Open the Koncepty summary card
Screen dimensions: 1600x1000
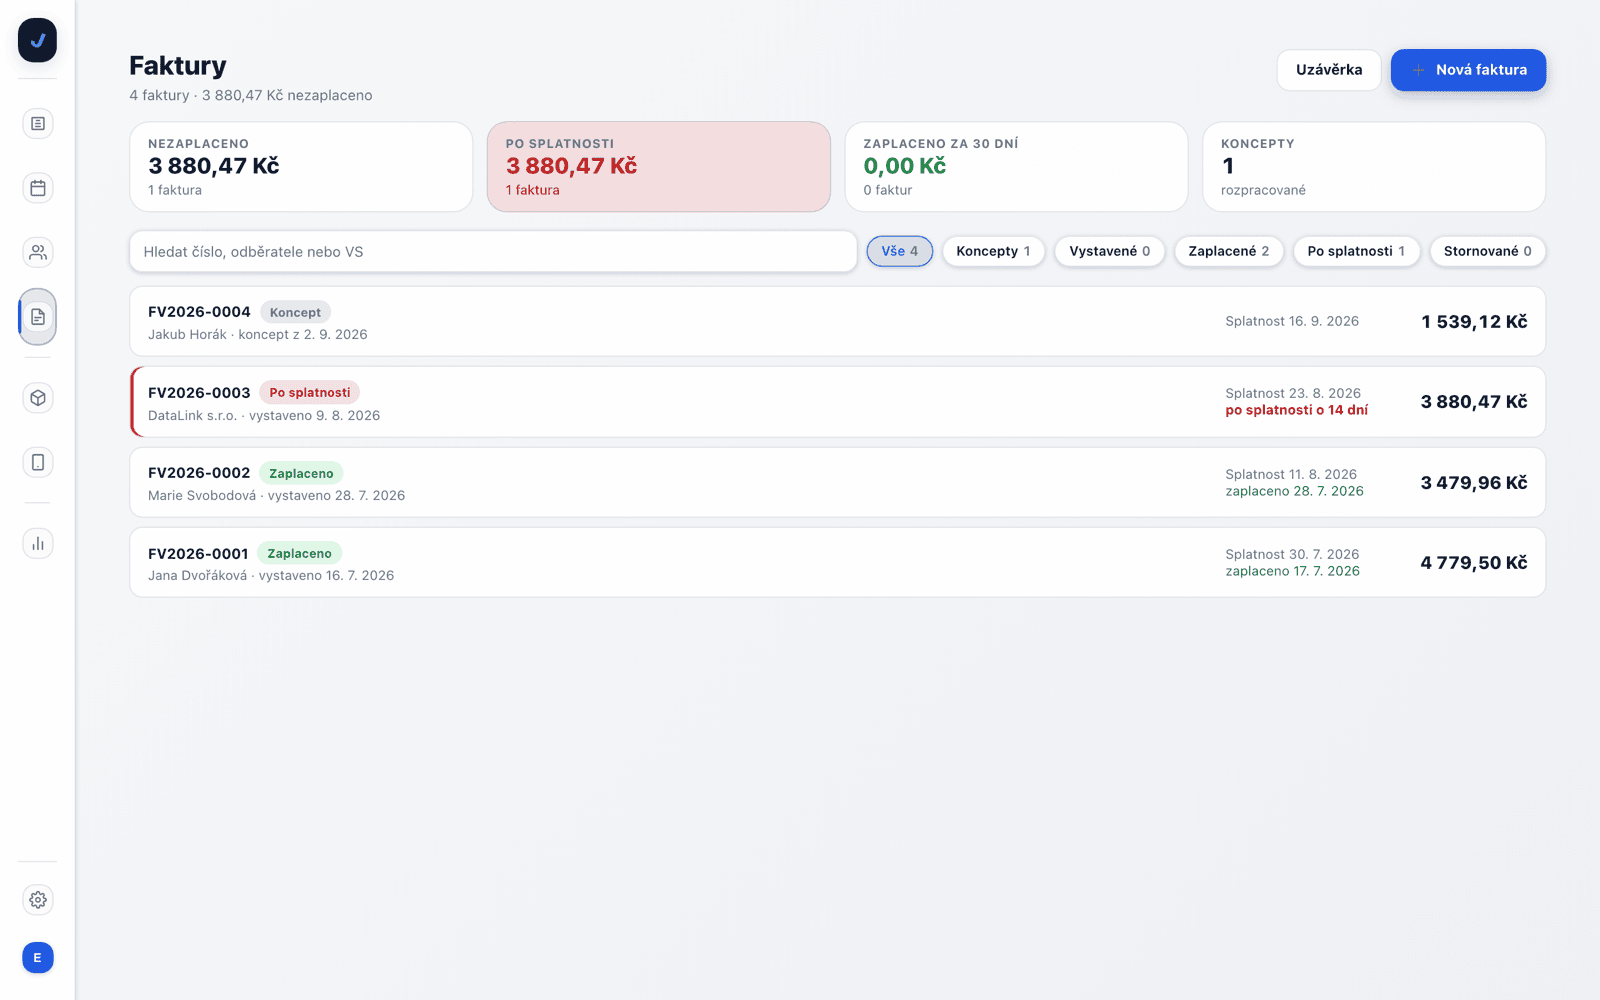1374,167
